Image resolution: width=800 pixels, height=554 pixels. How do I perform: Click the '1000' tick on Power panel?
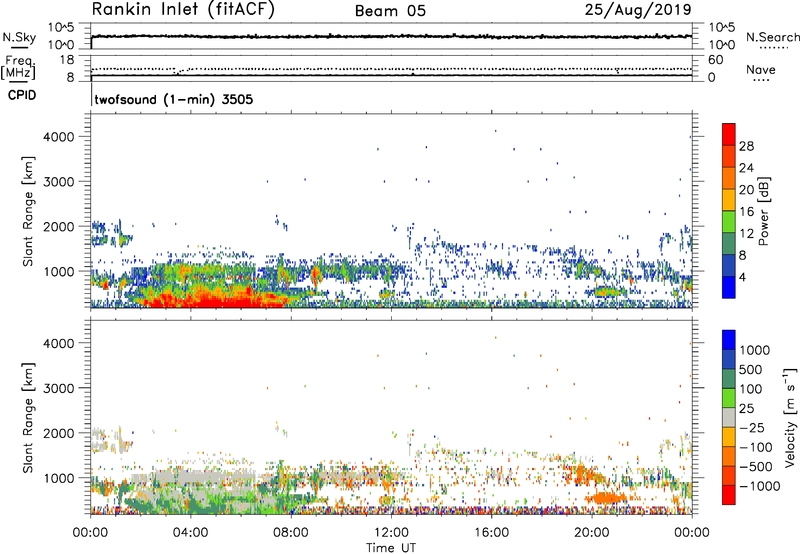[x=59, y=271]
